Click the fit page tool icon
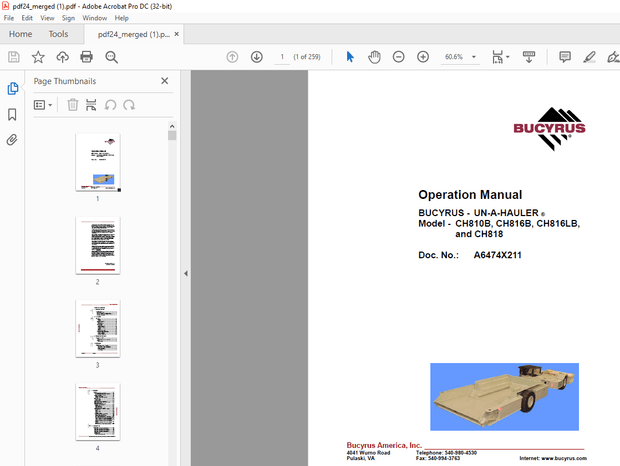This screenshot has width=620, height=466. coord(497,57)
